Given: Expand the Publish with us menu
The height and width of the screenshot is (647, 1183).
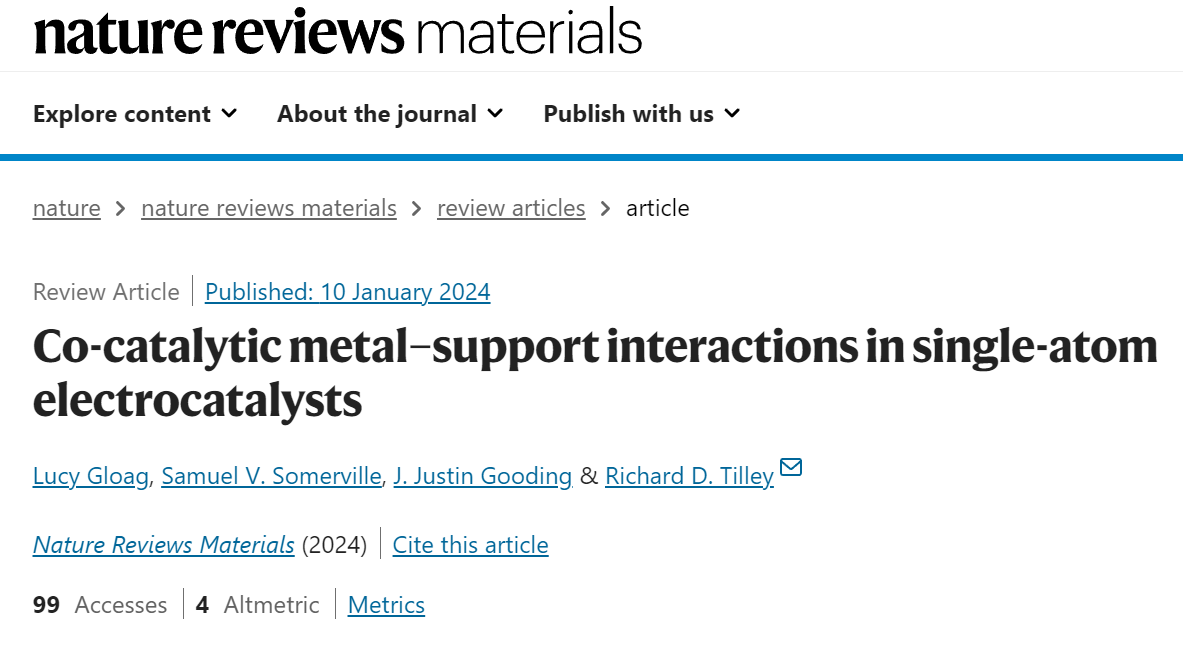Looking at the screenshot, I should point(642,114).
